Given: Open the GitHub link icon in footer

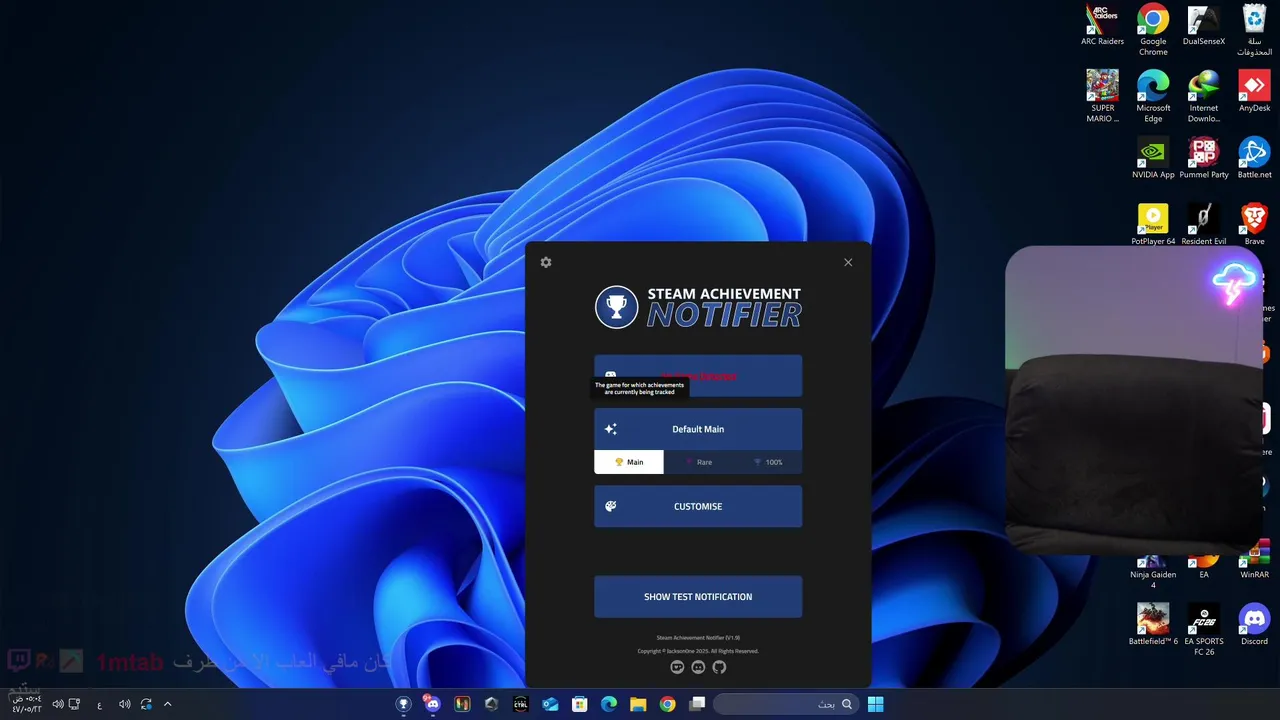Looking at the screenshot, I should pyautogui.click(x=719, y=667).
